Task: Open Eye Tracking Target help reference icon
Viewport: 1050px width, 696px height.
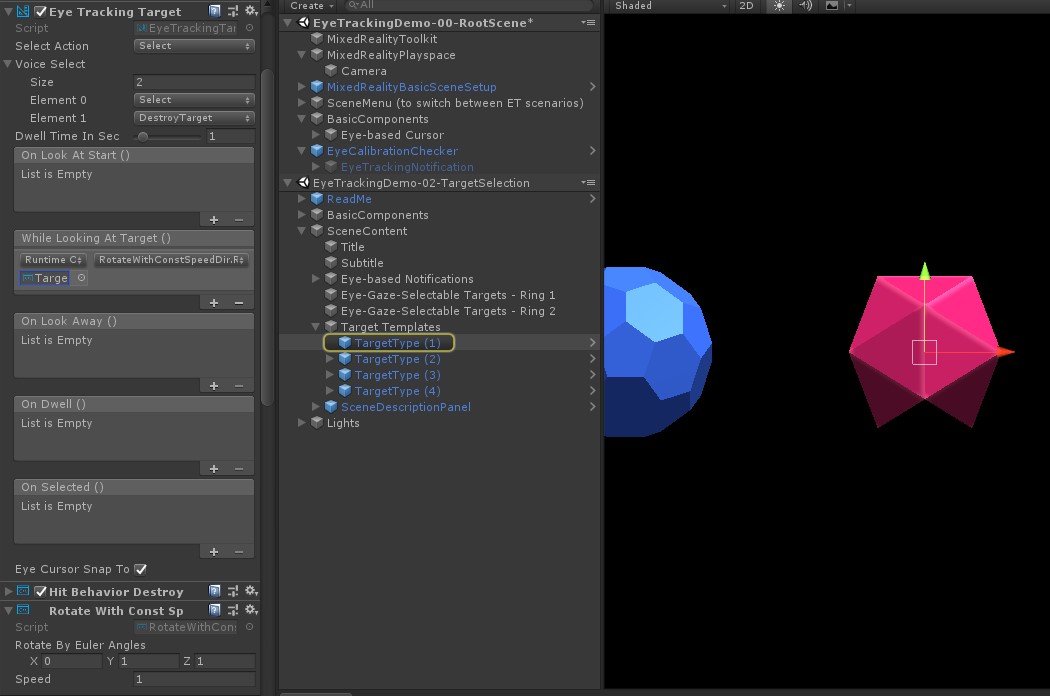Action: pos(214,11)
